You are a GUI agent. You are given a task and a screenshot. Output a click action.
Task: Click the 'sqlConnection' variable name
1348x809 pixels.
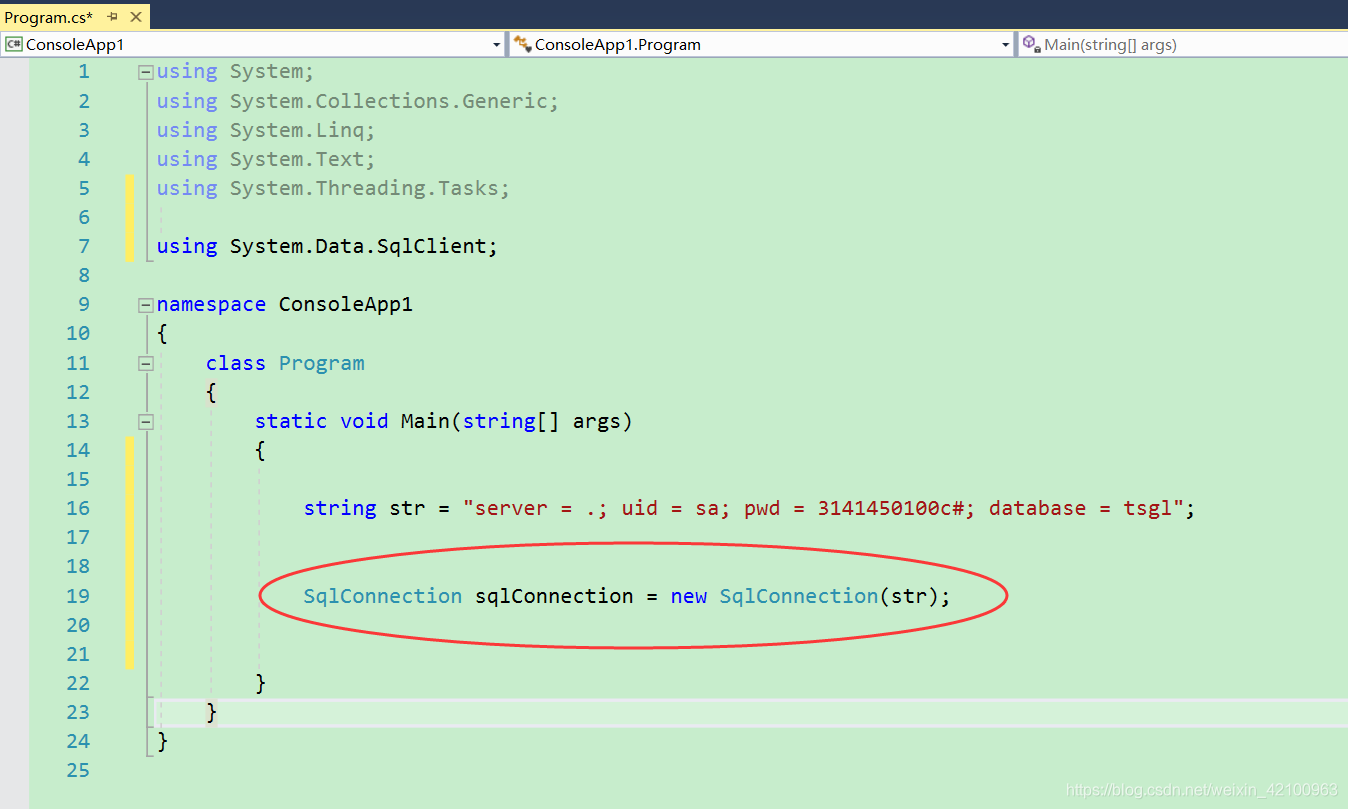point(554,596)
